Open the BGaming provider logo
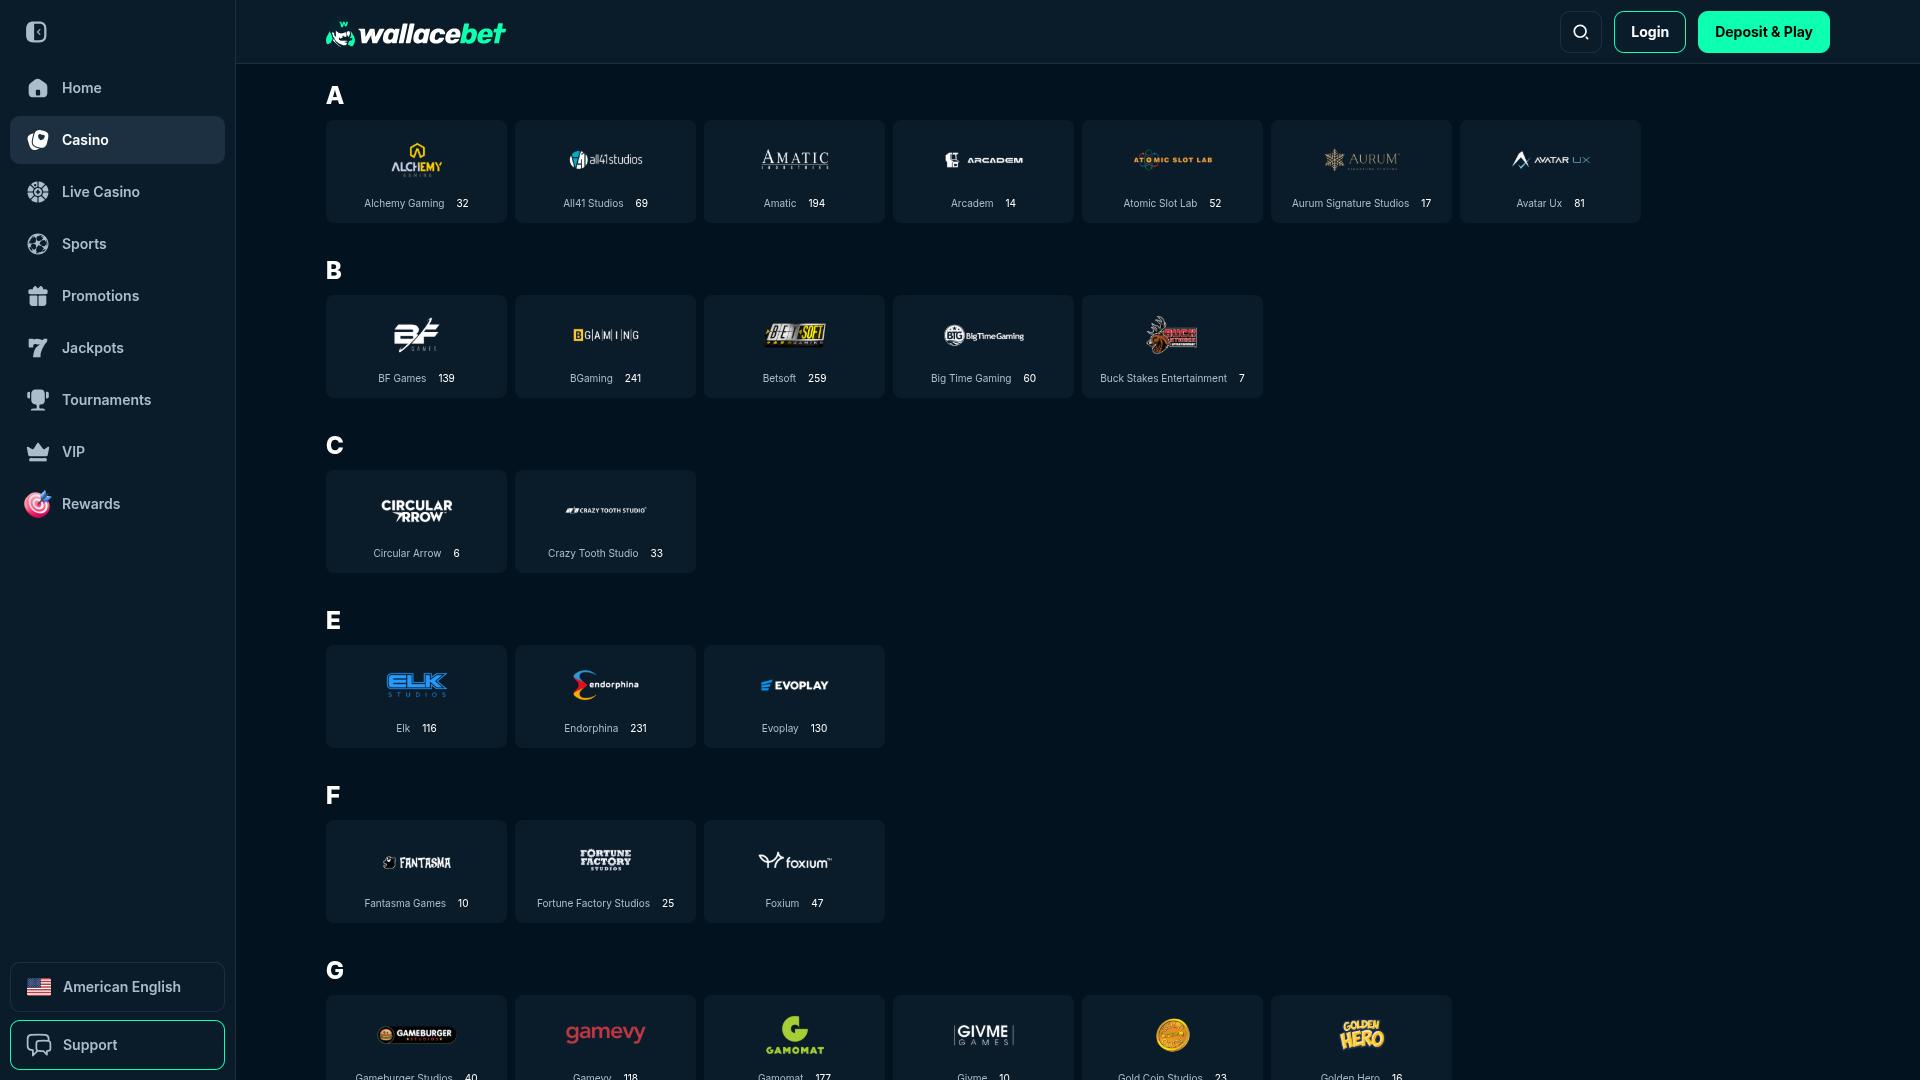The image size is (1920, 1080). tap(606, 335)
